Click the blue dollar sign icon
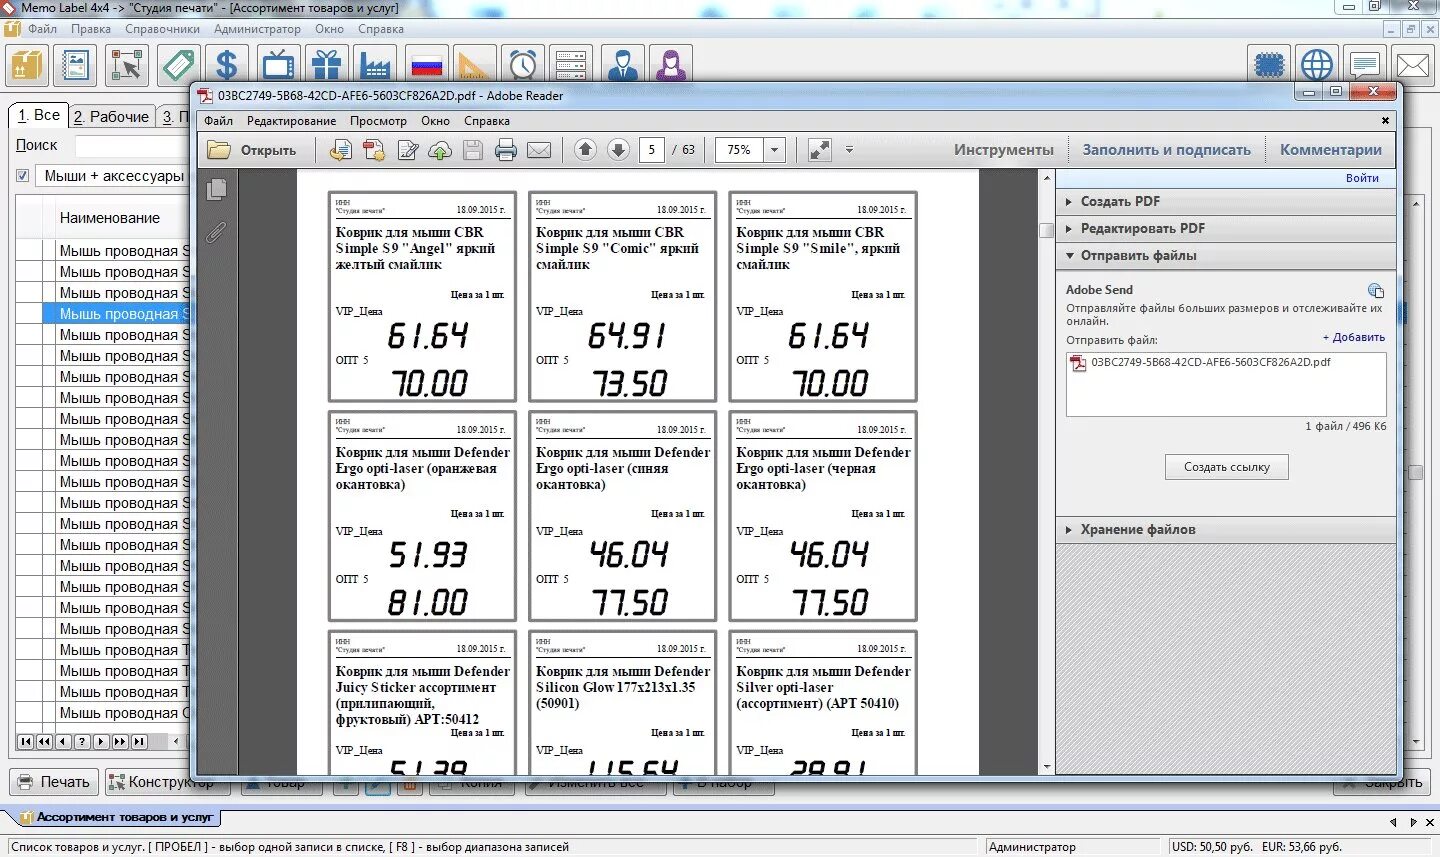The width and height of the screenshot is (1440, 857). tap(227, 66)
